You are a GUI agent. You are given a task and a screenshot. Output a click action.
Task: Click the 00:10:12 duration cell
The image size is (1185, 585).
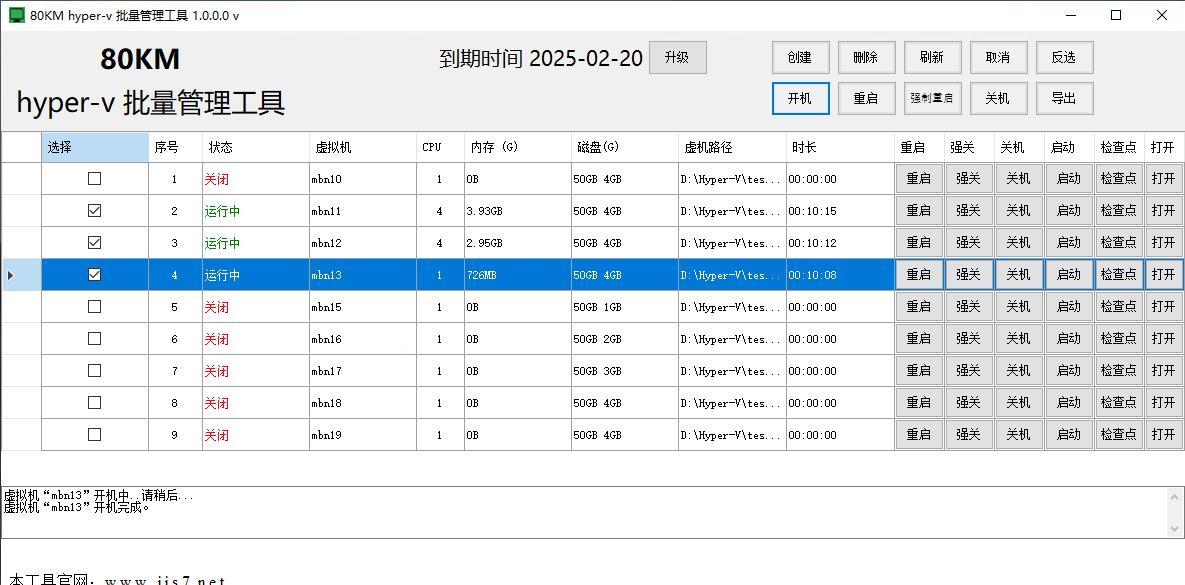click(840, 243)
